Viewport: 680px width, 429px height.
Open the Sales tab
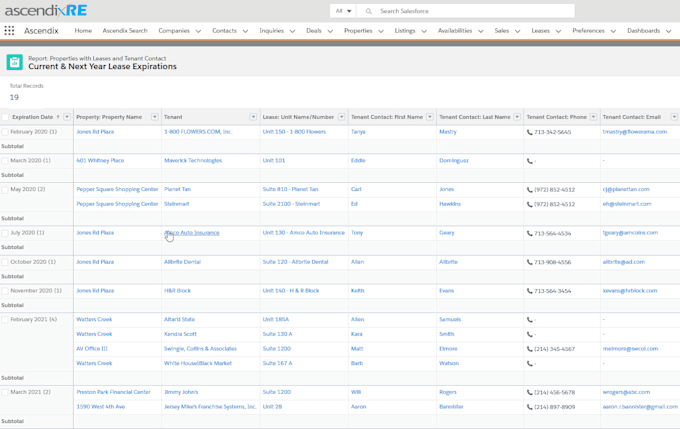coord(502,31)
